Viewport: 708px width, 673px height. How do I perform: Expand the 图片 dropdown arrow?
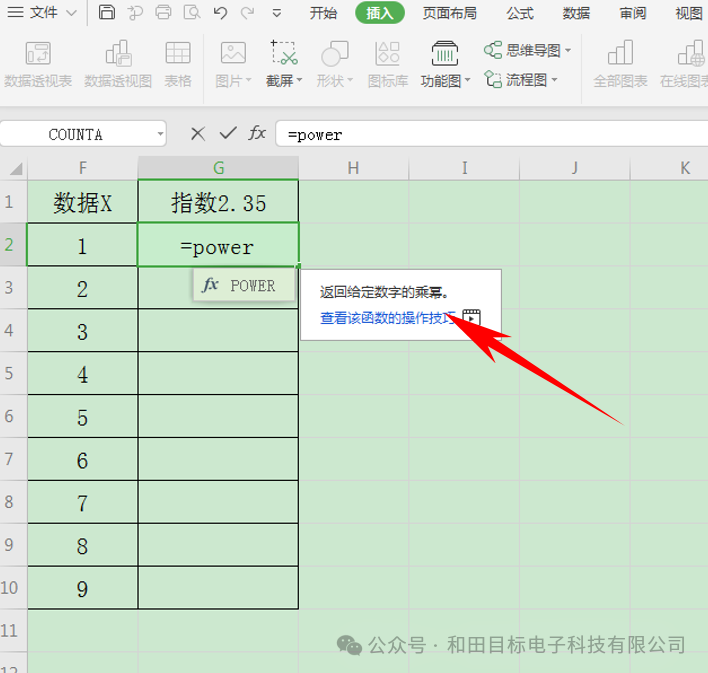(x=248, y=81)
